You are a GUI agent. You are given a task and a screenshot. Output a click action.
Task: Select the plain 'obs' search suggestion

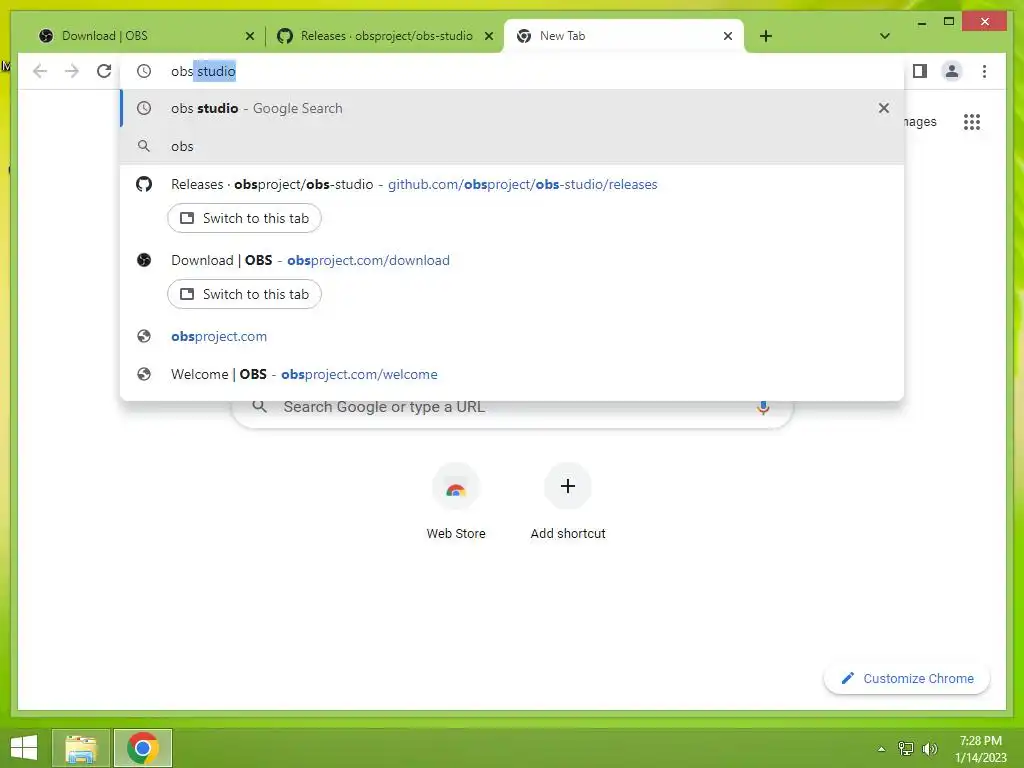[513, 146]
